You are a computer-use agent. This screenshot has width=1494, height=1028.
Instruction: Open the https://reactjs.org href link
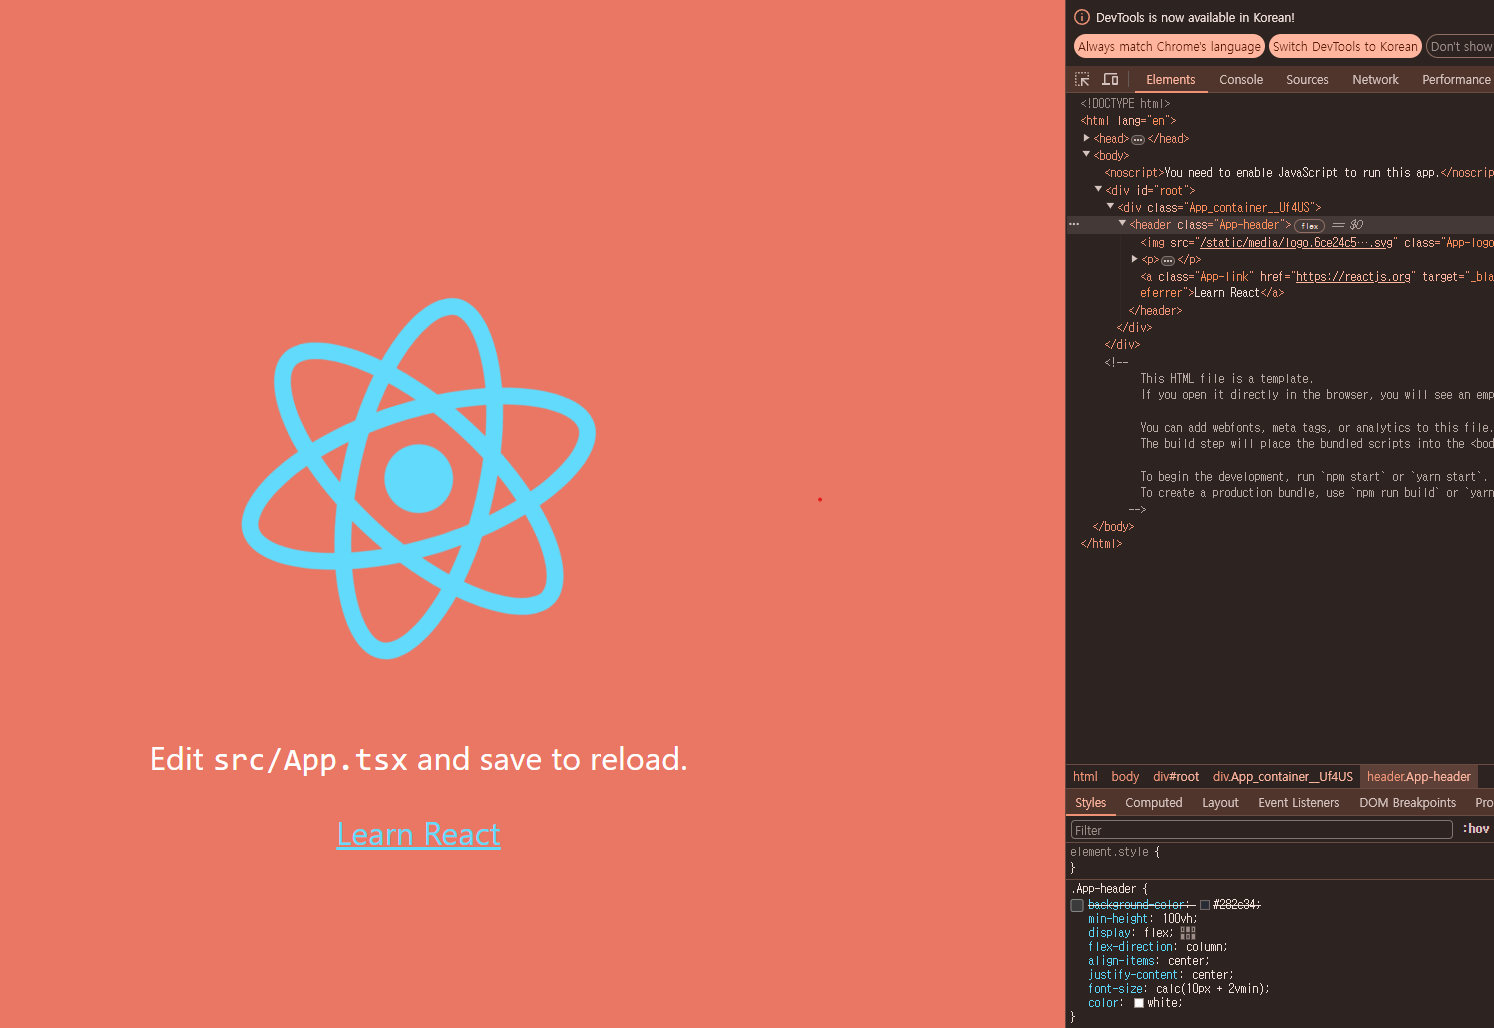tap(1353, 277)
